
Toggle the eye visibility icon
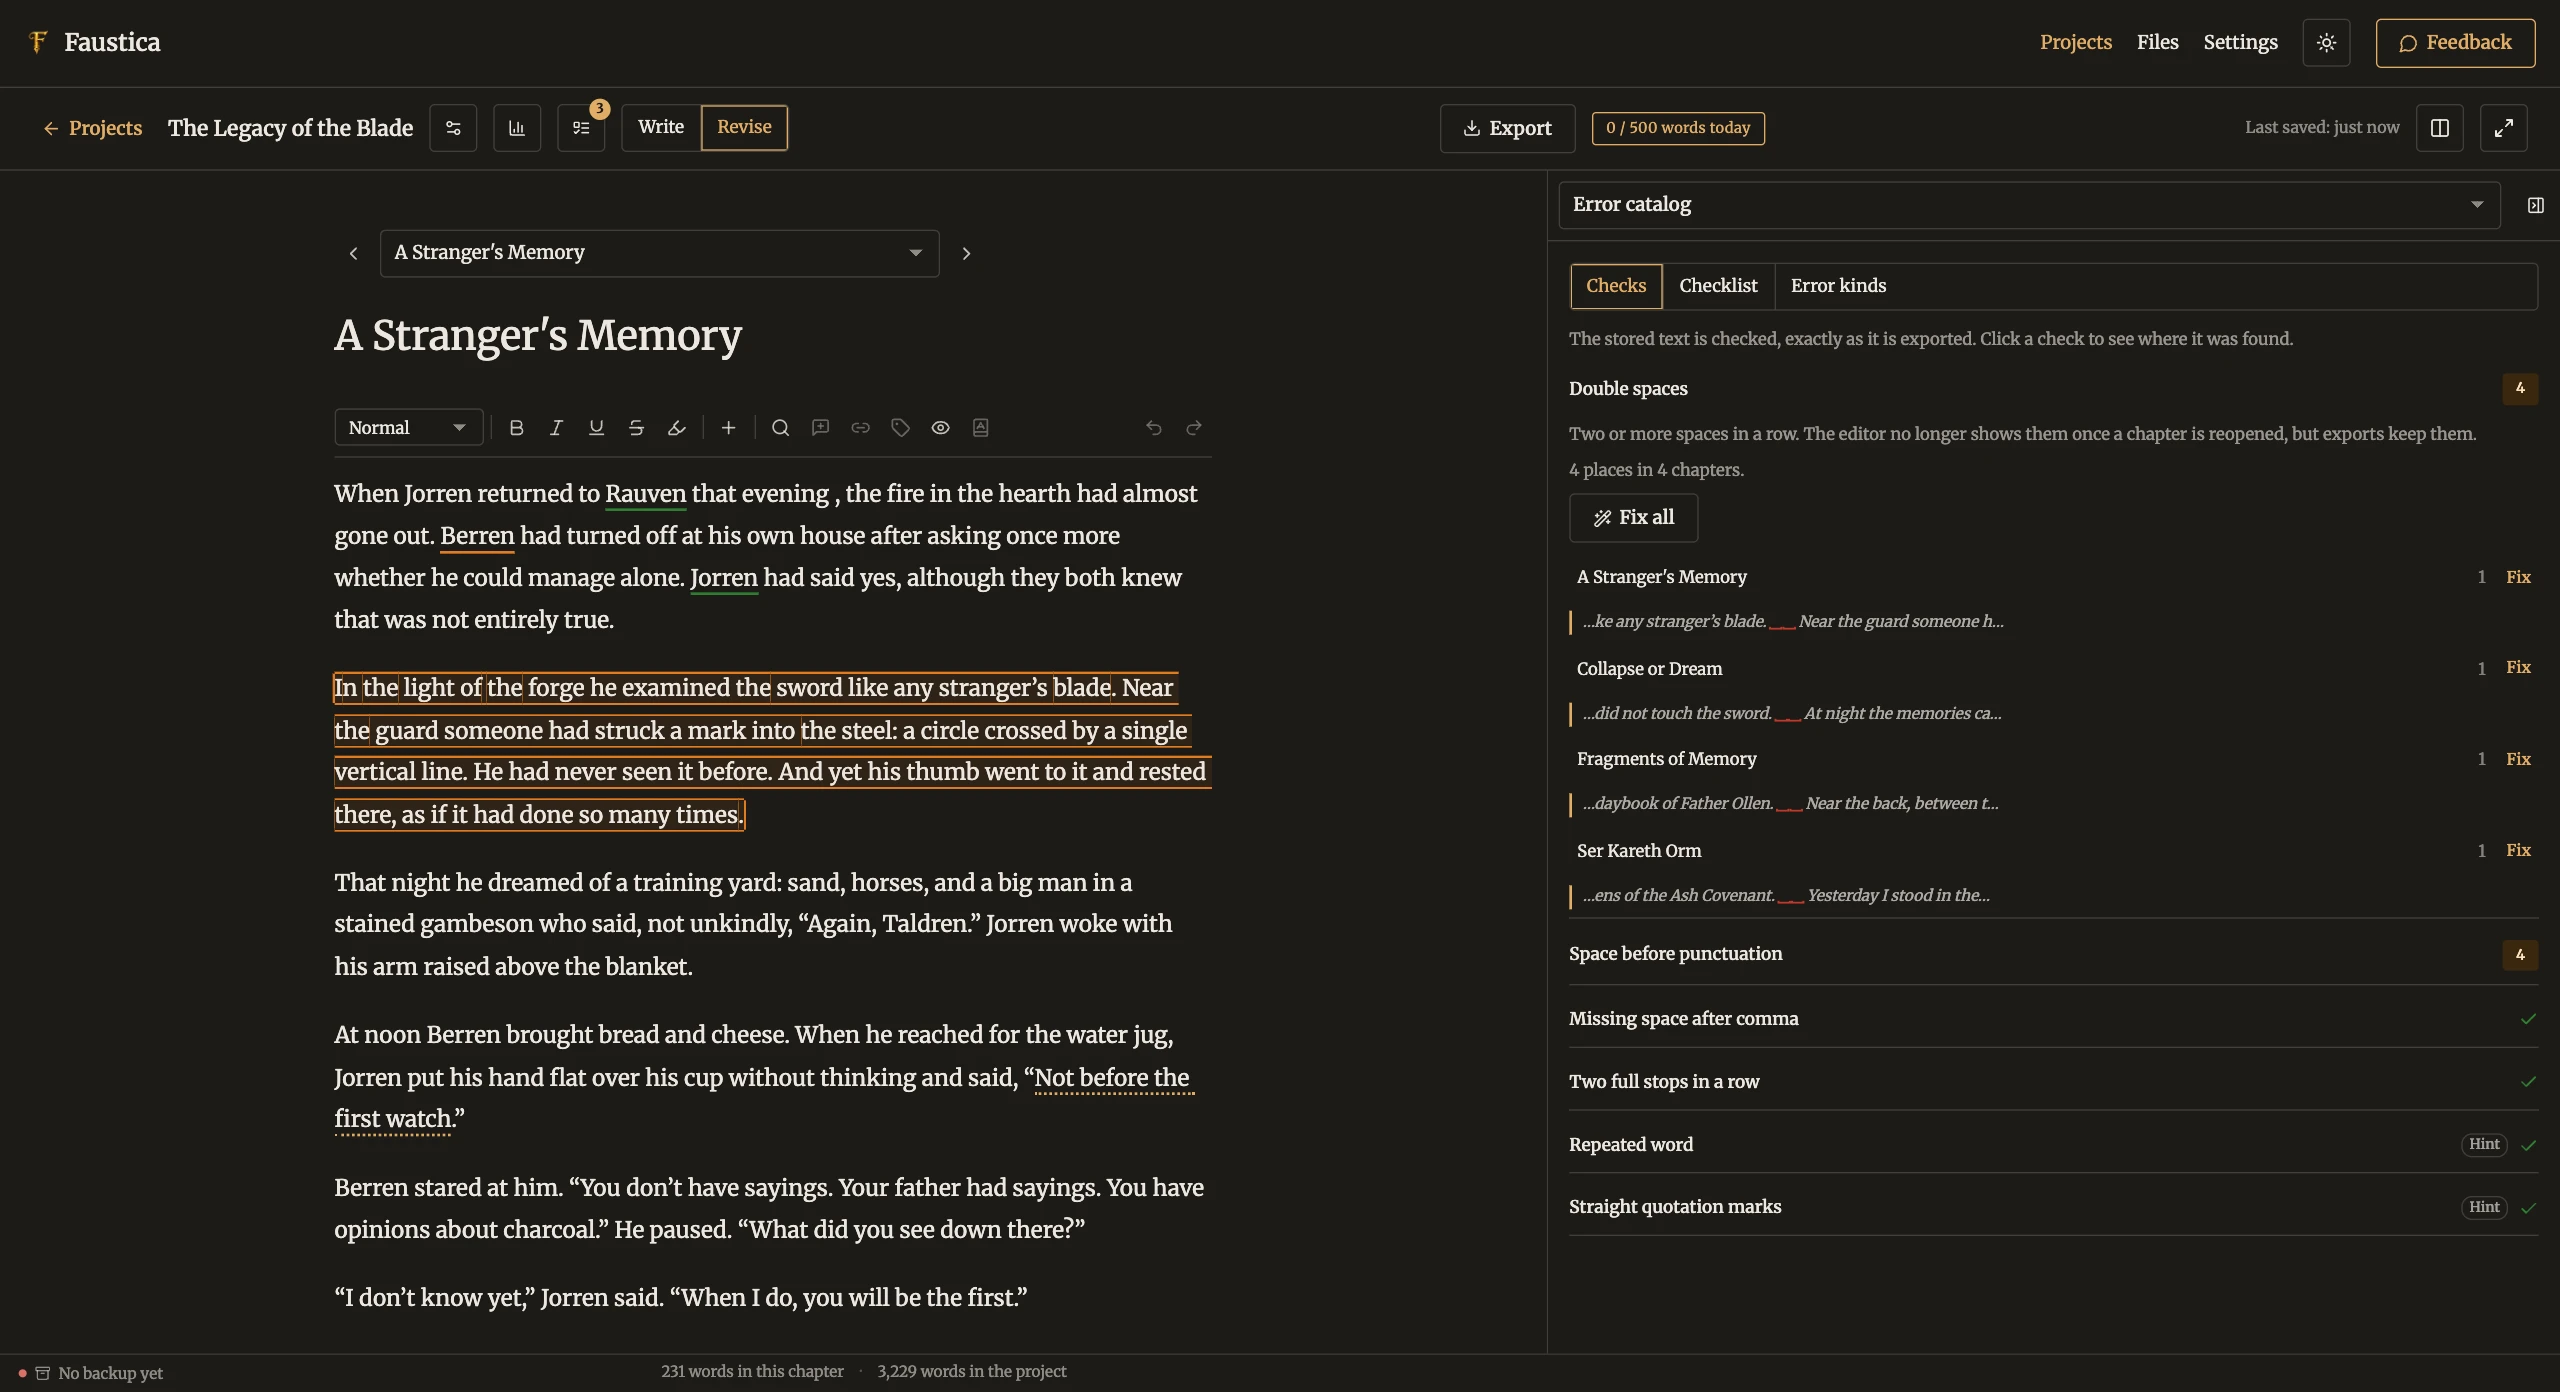[x=941, y=428]
